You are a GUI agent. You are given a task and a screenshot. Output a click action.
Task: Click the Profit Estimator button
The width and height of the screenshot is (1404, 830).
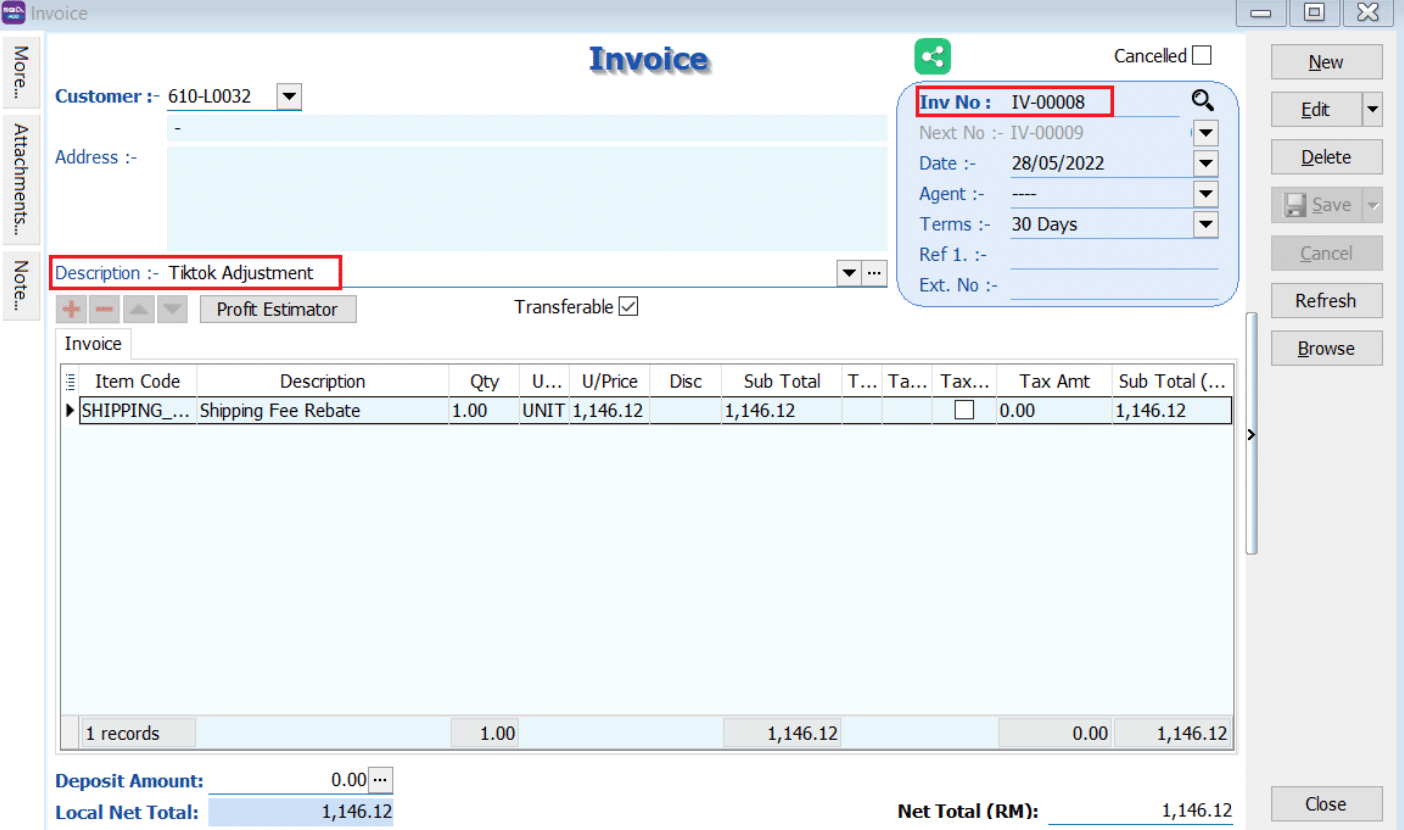tap(278, 309)
